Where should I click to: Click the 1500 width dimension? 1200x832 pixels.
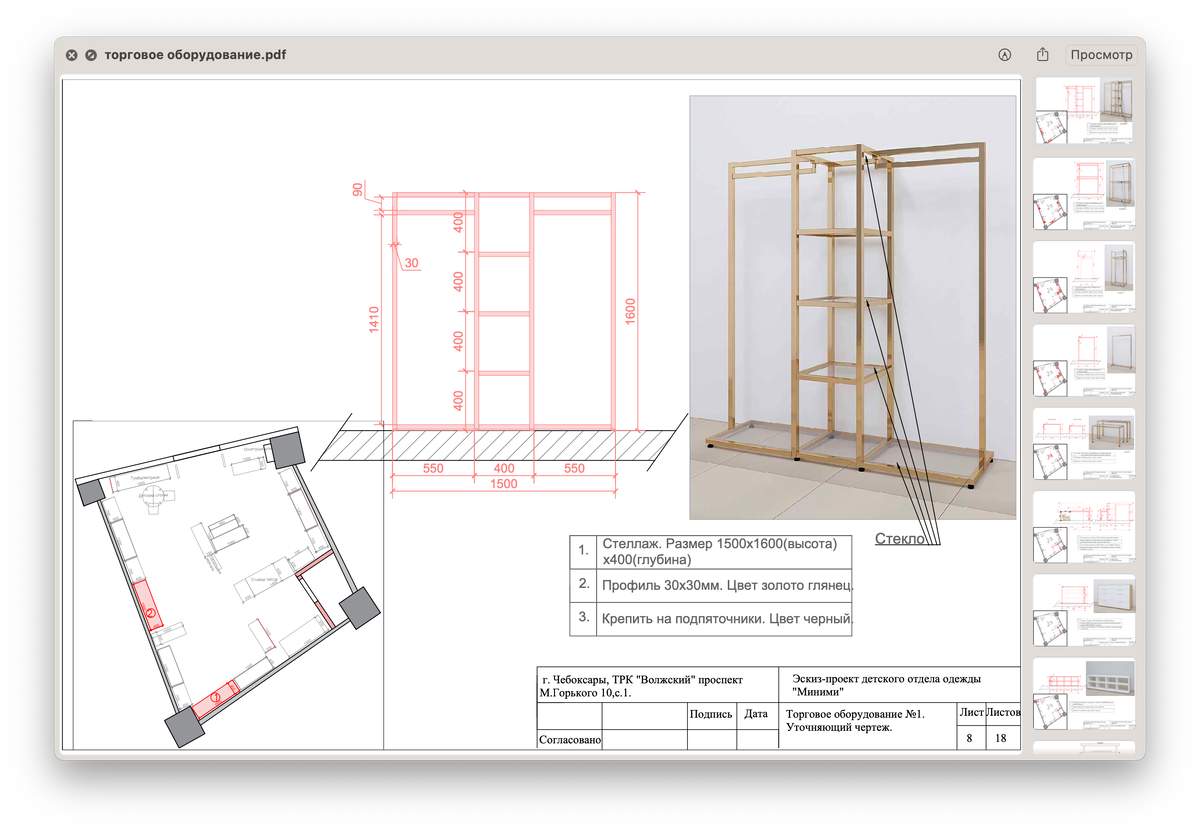pyautogui.click(x=503, y=484)
